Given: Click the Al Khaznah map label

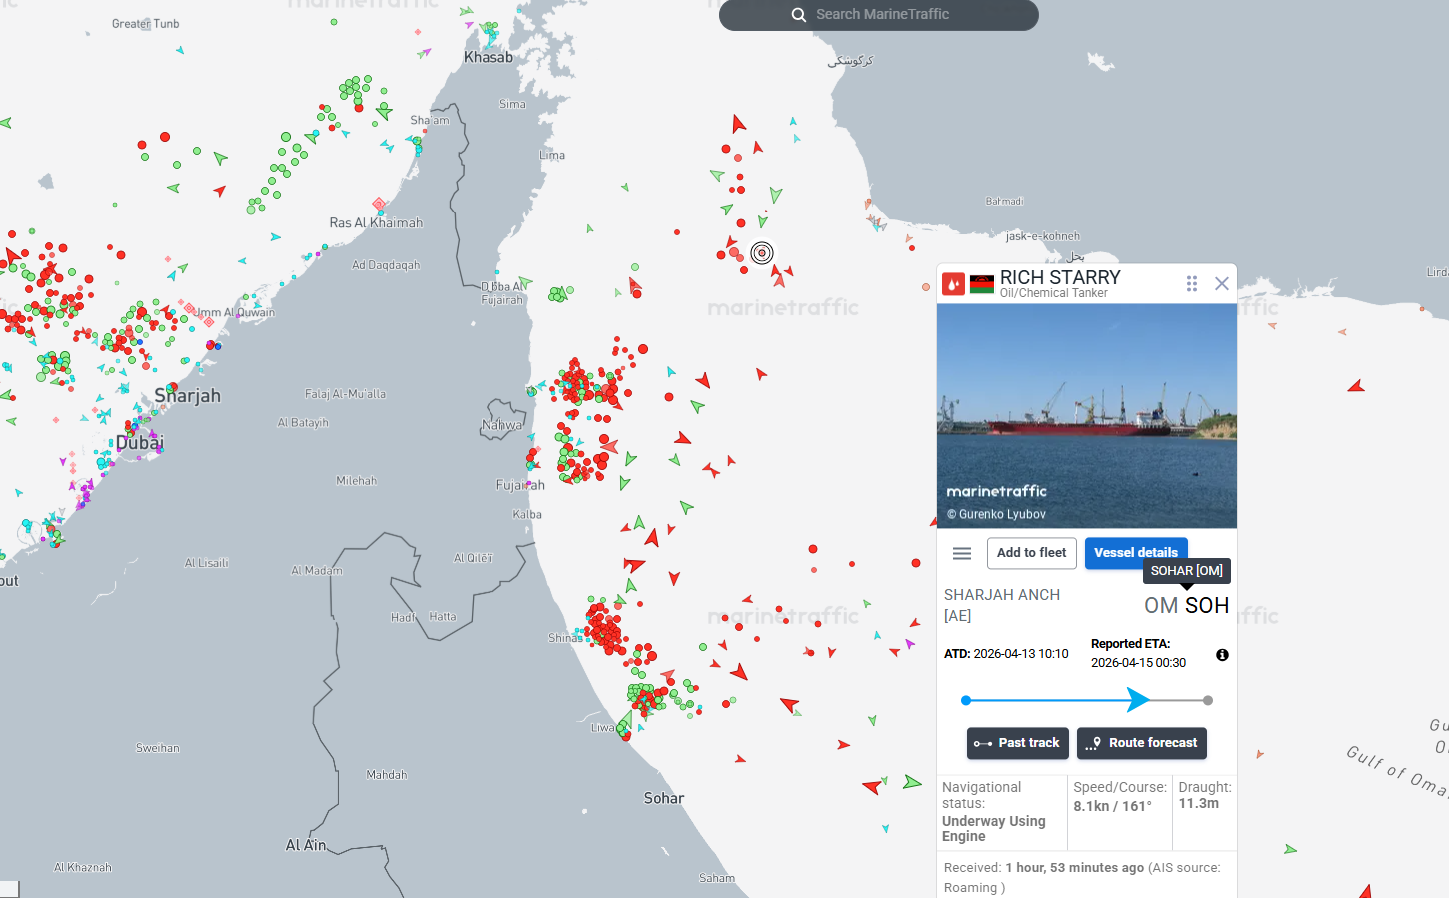Looking at the screenshot, I should (x=83, y=867).
